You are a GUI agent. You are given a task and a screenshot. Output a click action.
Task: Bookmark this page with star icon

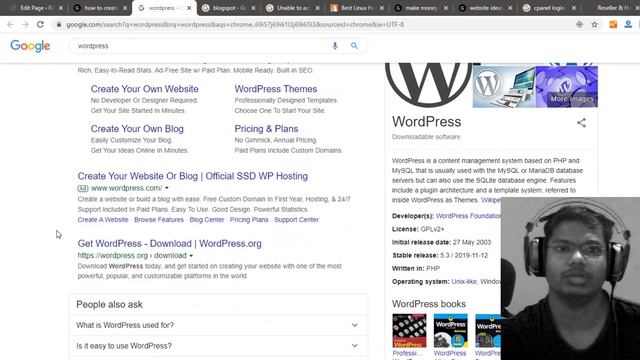click(594, 24)
